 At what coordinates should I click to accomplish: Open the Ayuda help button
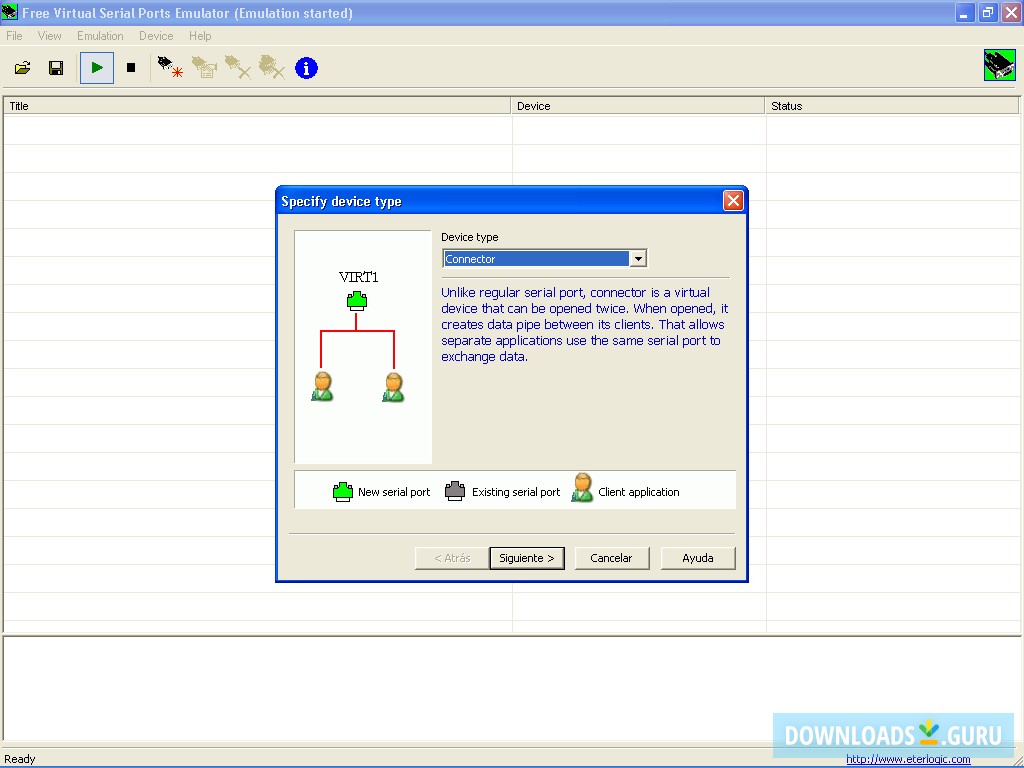pos(697,558)
